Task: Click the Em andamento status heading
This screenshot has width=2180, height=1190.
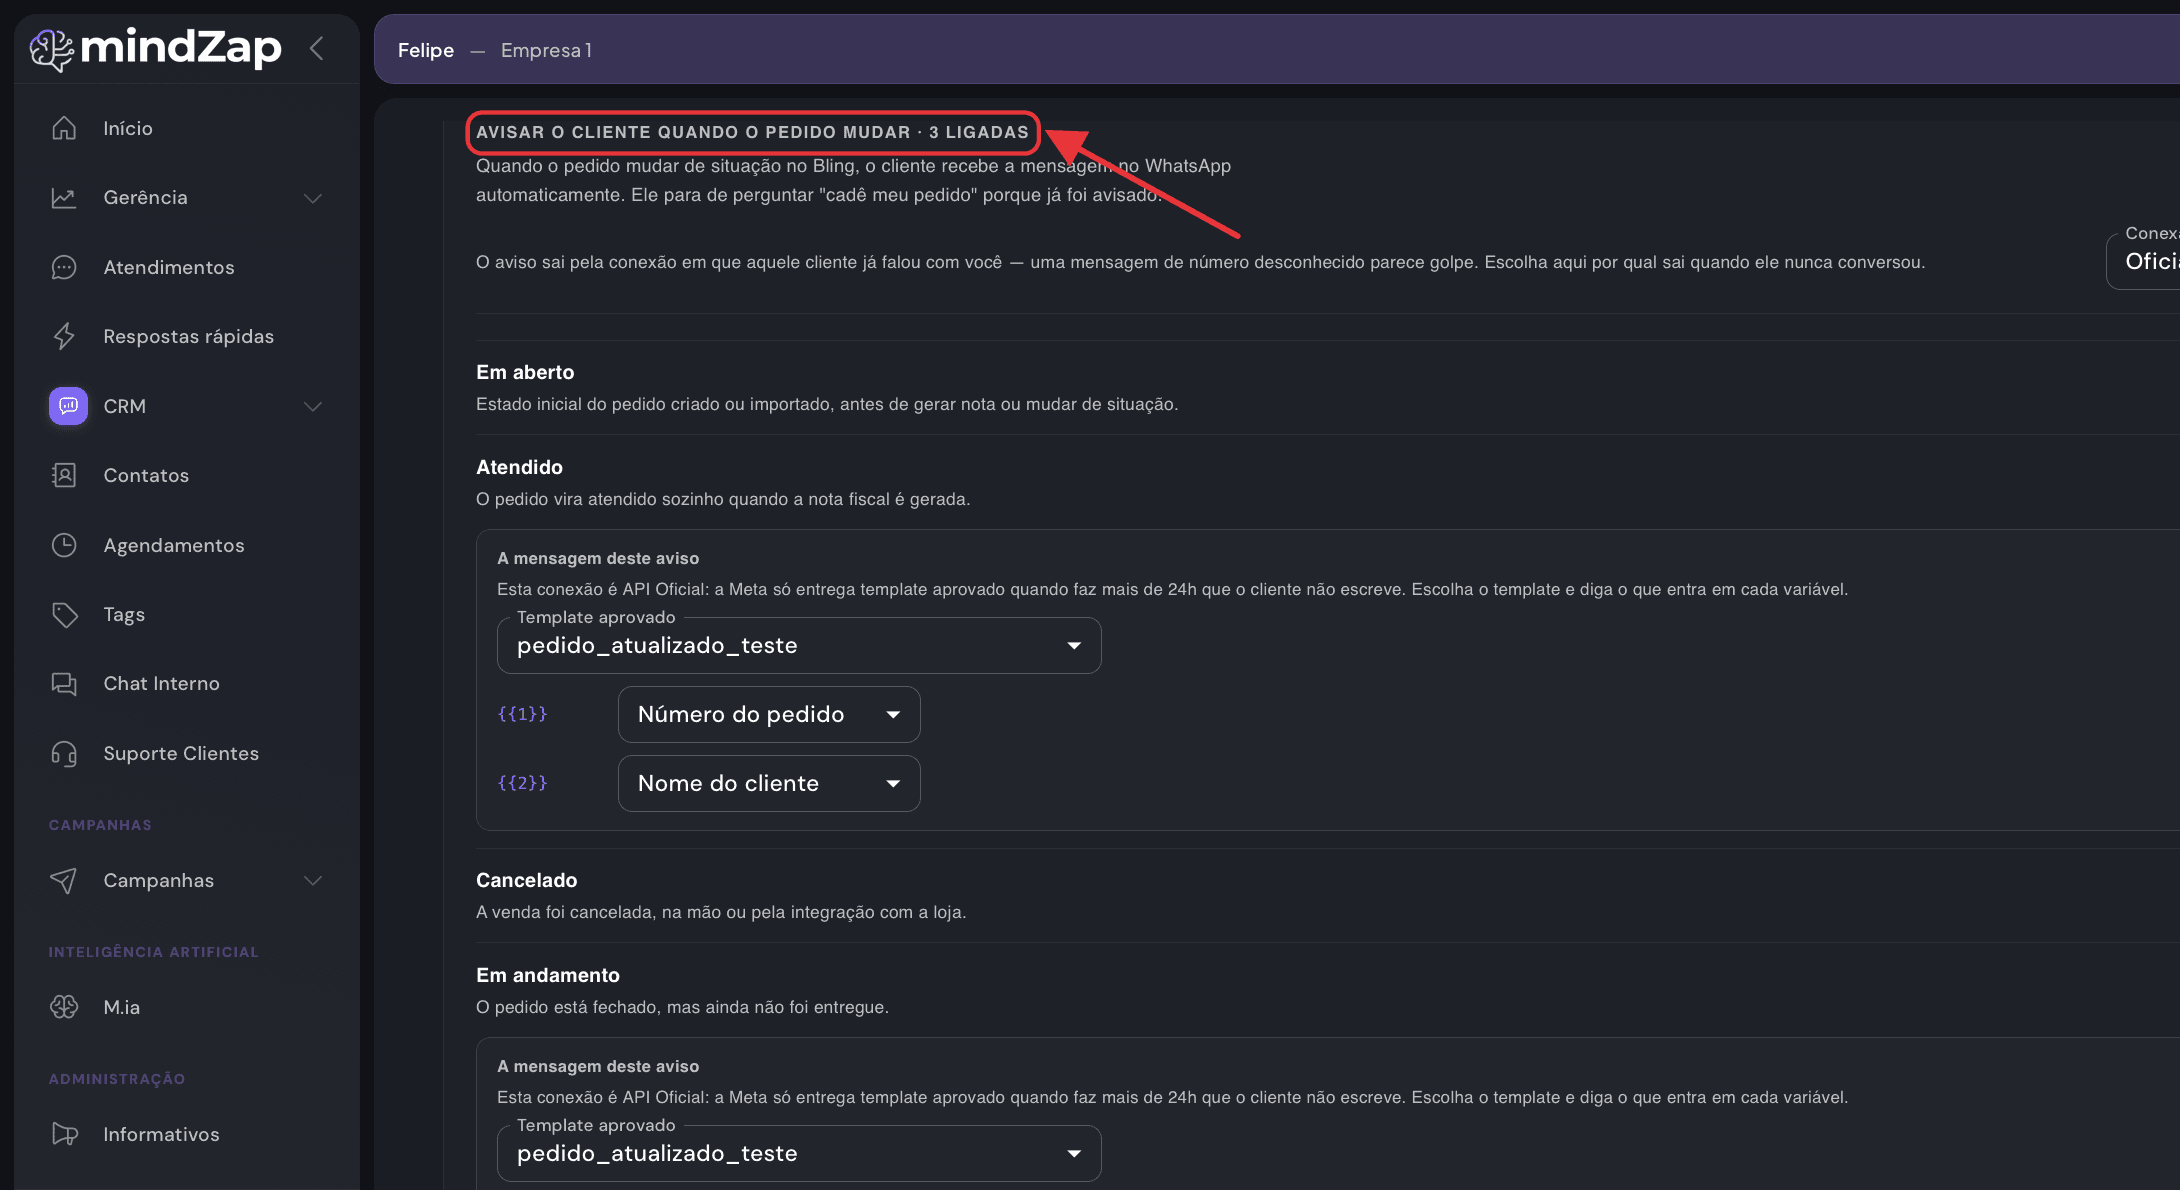Action: pos(548,975)
